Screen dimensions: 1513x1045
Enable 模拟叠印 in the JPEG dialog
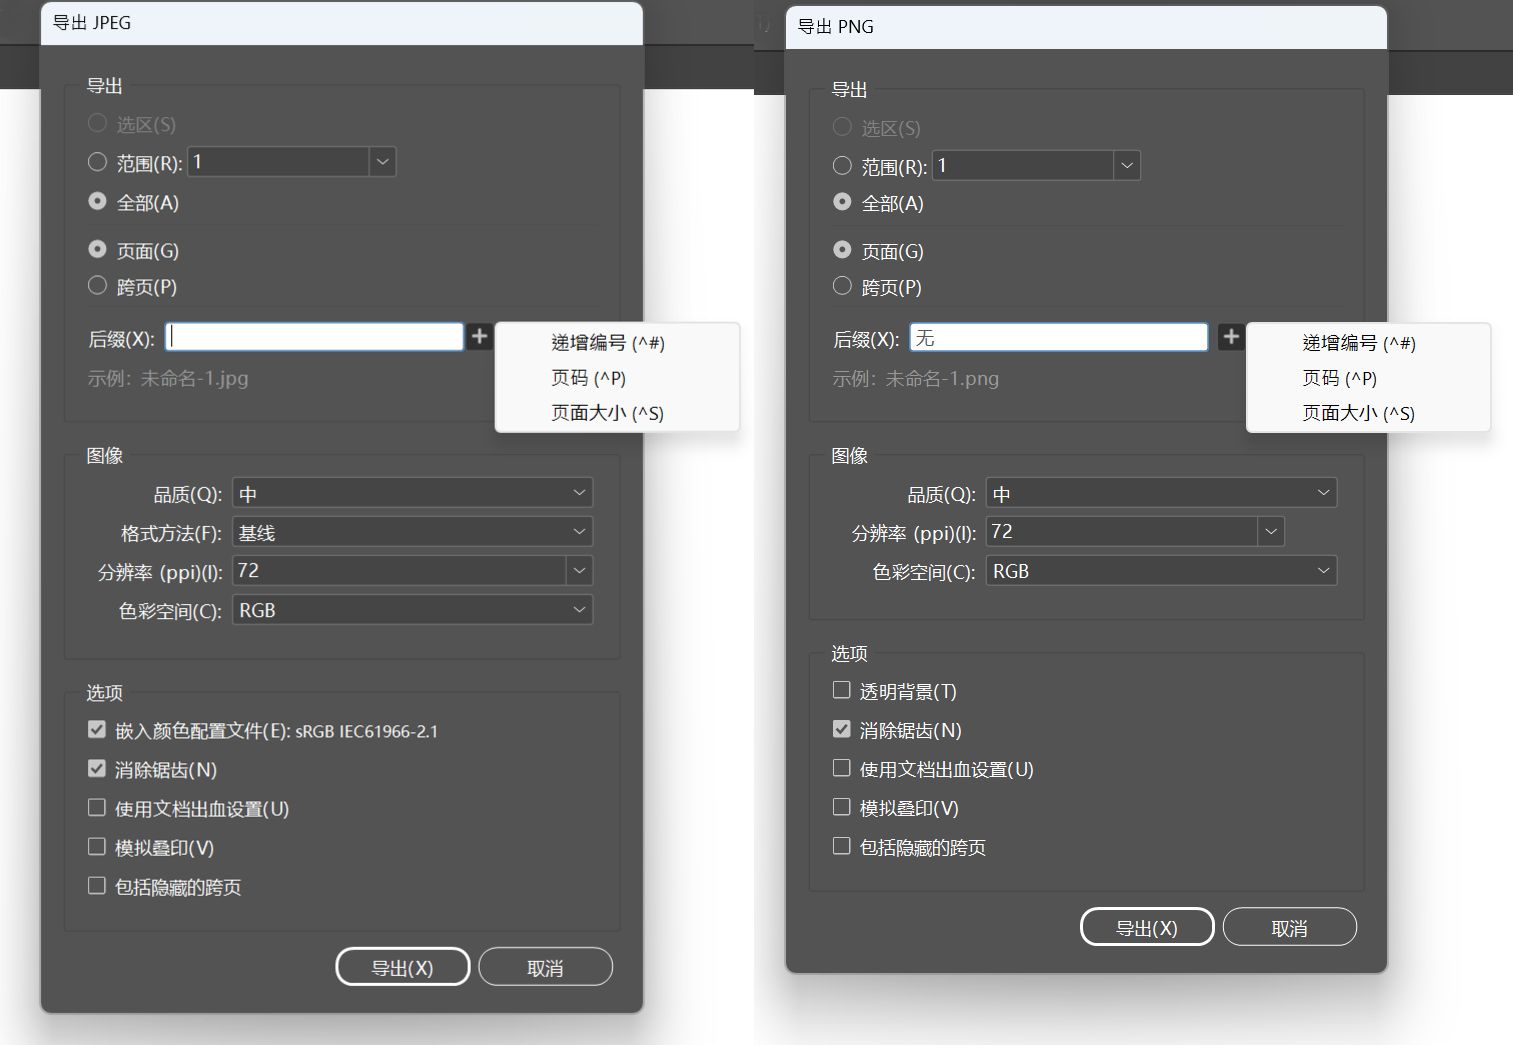pos(97,846)
